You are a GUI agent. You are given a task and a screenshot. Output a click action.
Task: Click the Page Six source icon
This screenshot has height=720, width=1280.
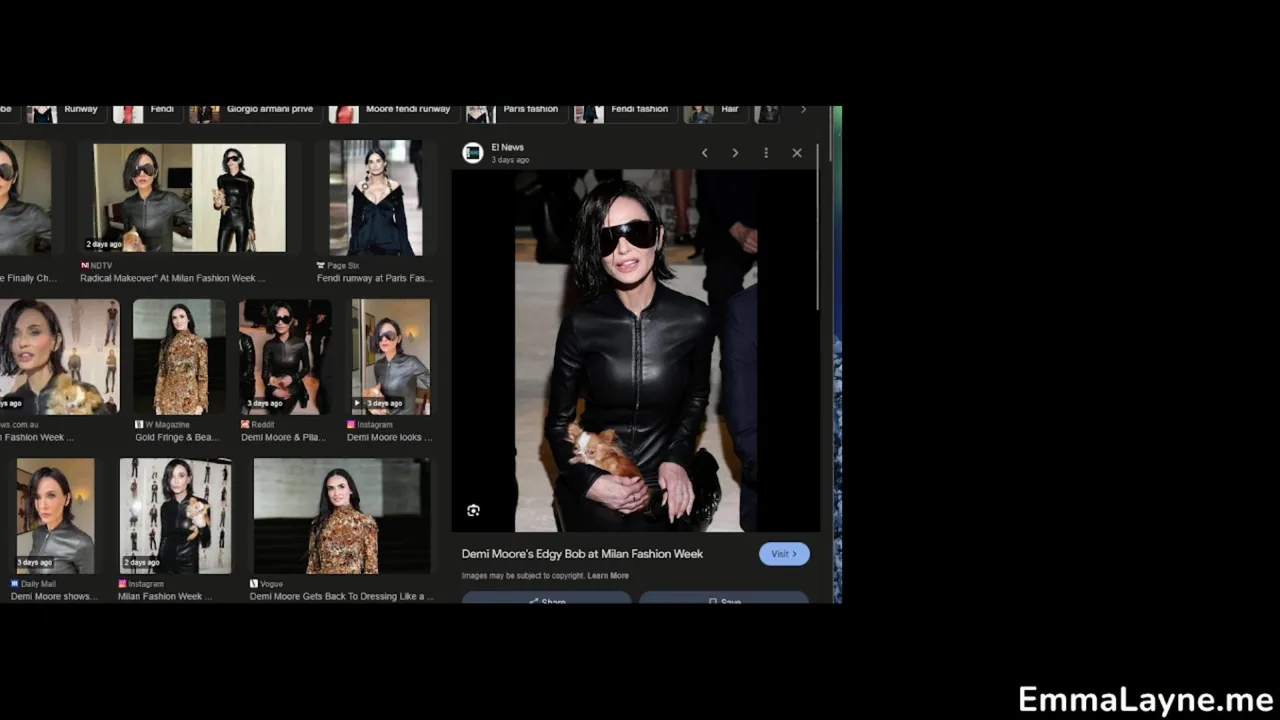tap(321, 266)
